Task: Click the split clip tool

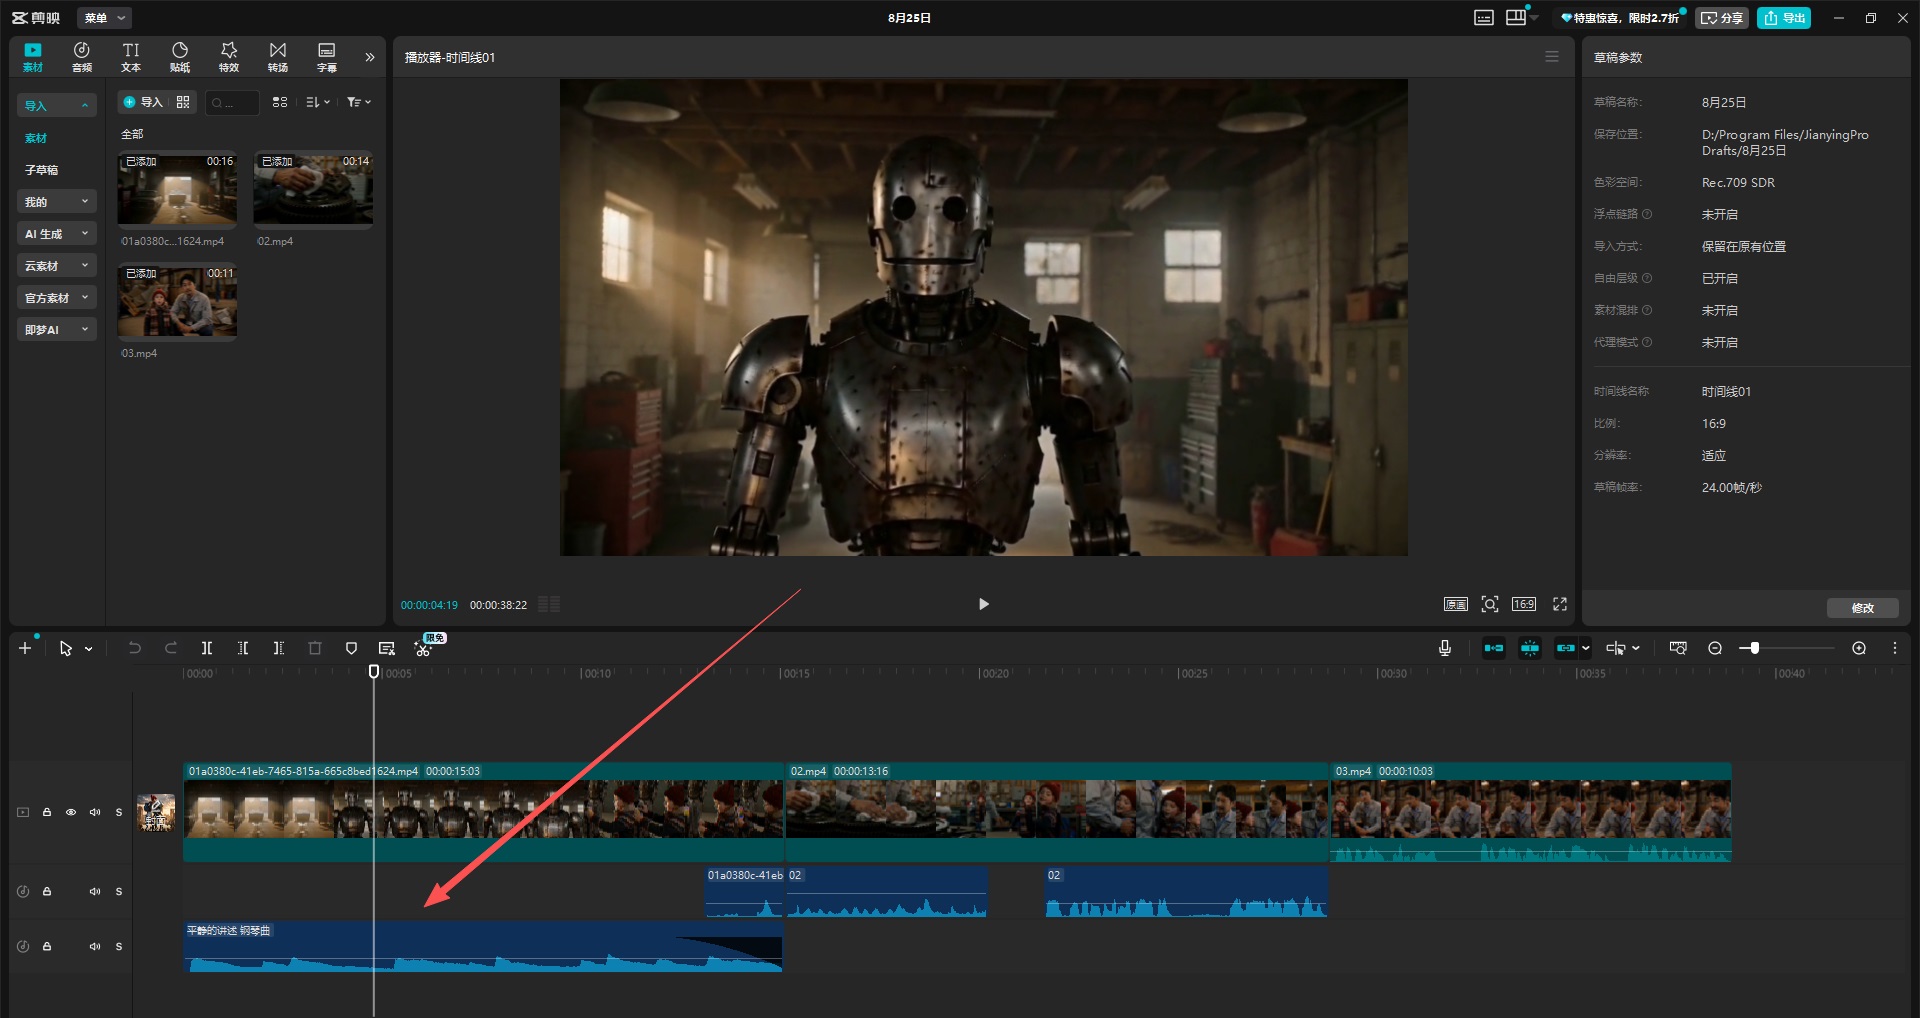Action: point(207,648)
